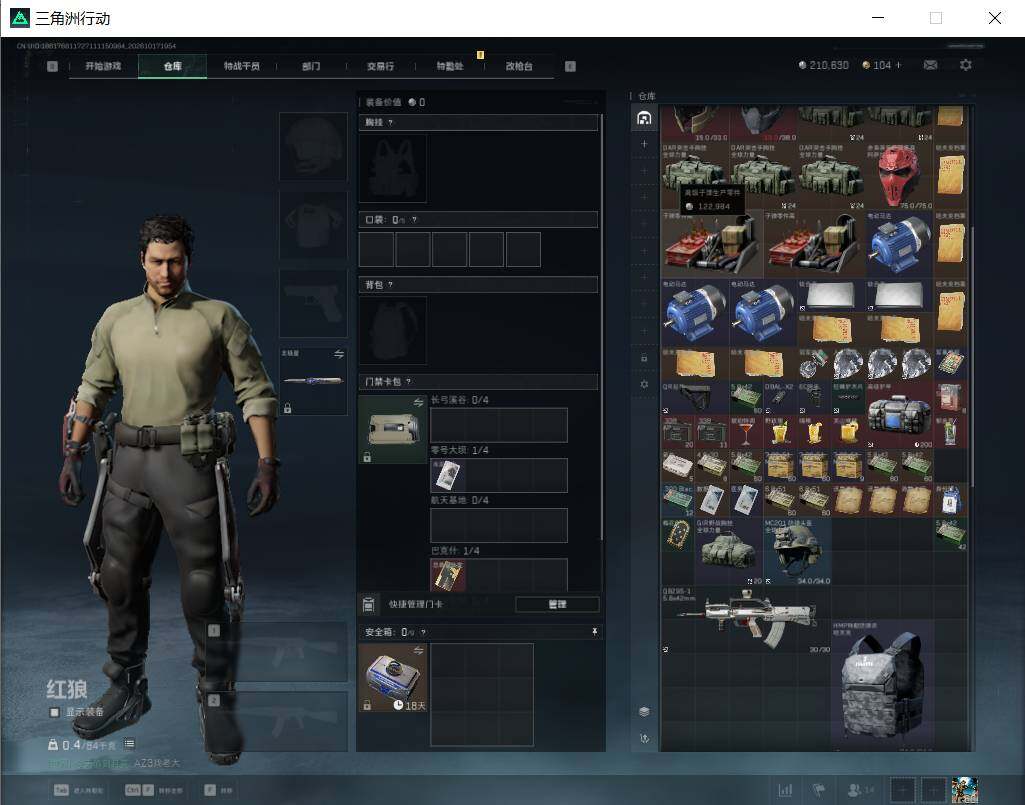The width and height of the screenshot is (1025, 805).
Task: Open the 特战干员 tab
Action: 241,66
